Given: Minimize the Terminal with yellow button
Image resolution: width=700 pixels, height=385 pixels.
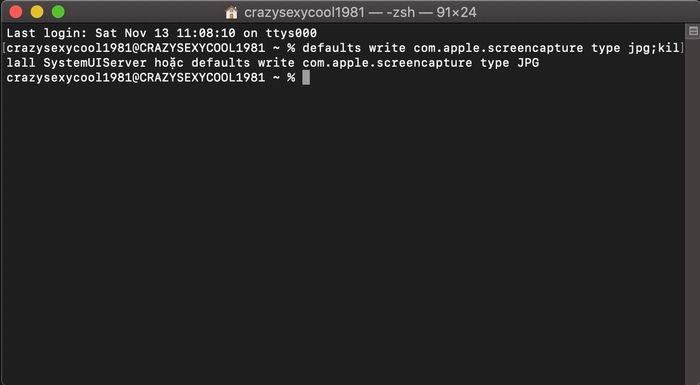Looking at the screenshot, I should click(x=37, y=12).
